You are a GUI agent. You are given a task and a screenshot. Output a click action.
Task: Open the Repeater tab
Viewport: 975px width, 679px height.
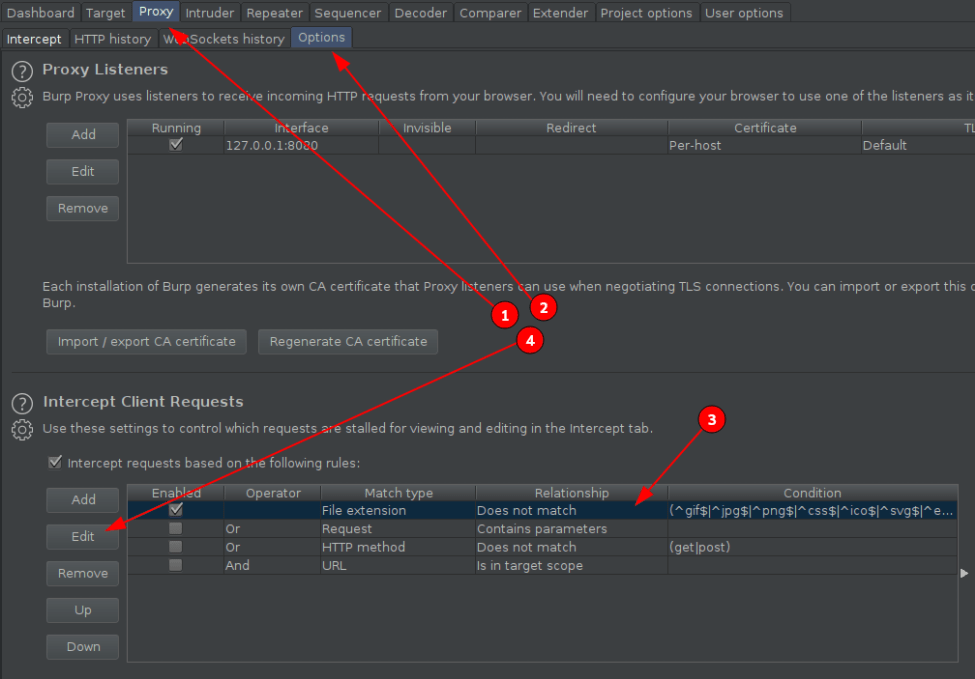(273, 13)
